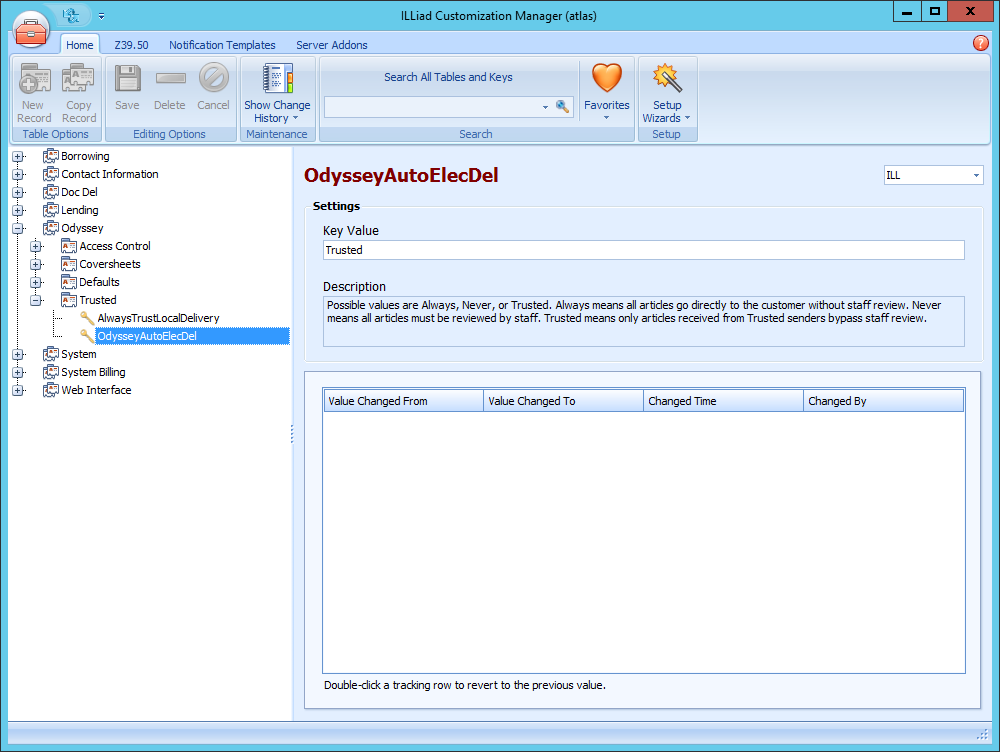The width and height of the screenshot is (1000, 752).
Task: Open the Help question mark icon
Action: click(x=980, y=44)
